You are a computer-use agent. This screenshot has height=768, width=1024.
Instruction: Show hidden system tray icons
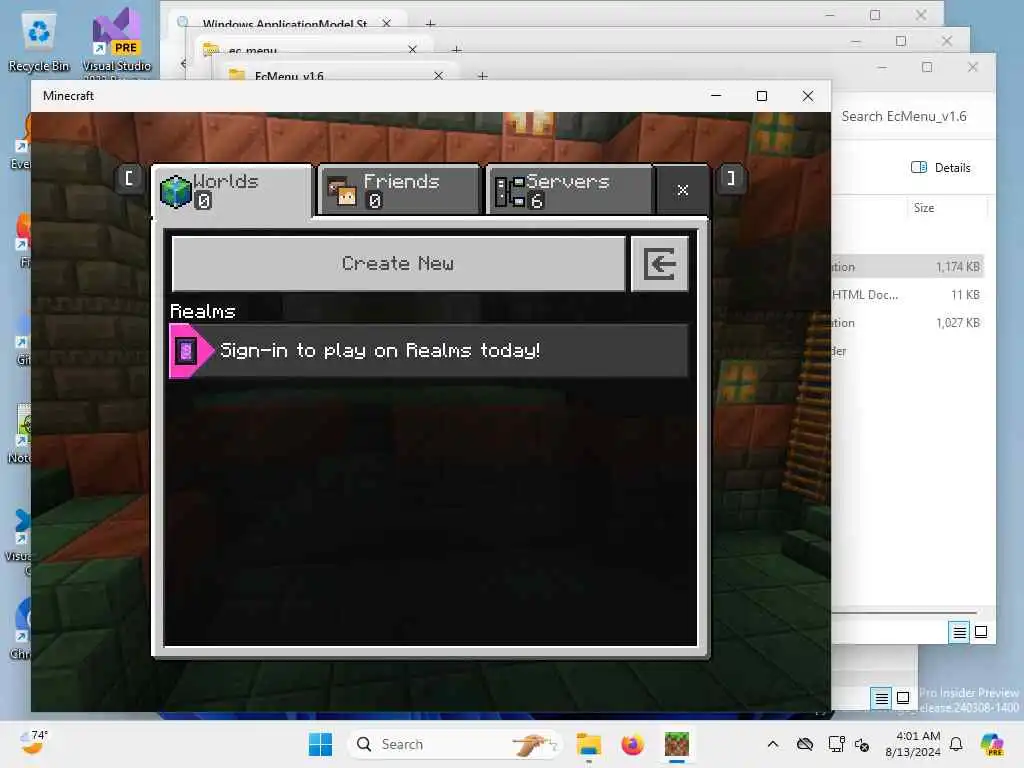click(773, 744)
